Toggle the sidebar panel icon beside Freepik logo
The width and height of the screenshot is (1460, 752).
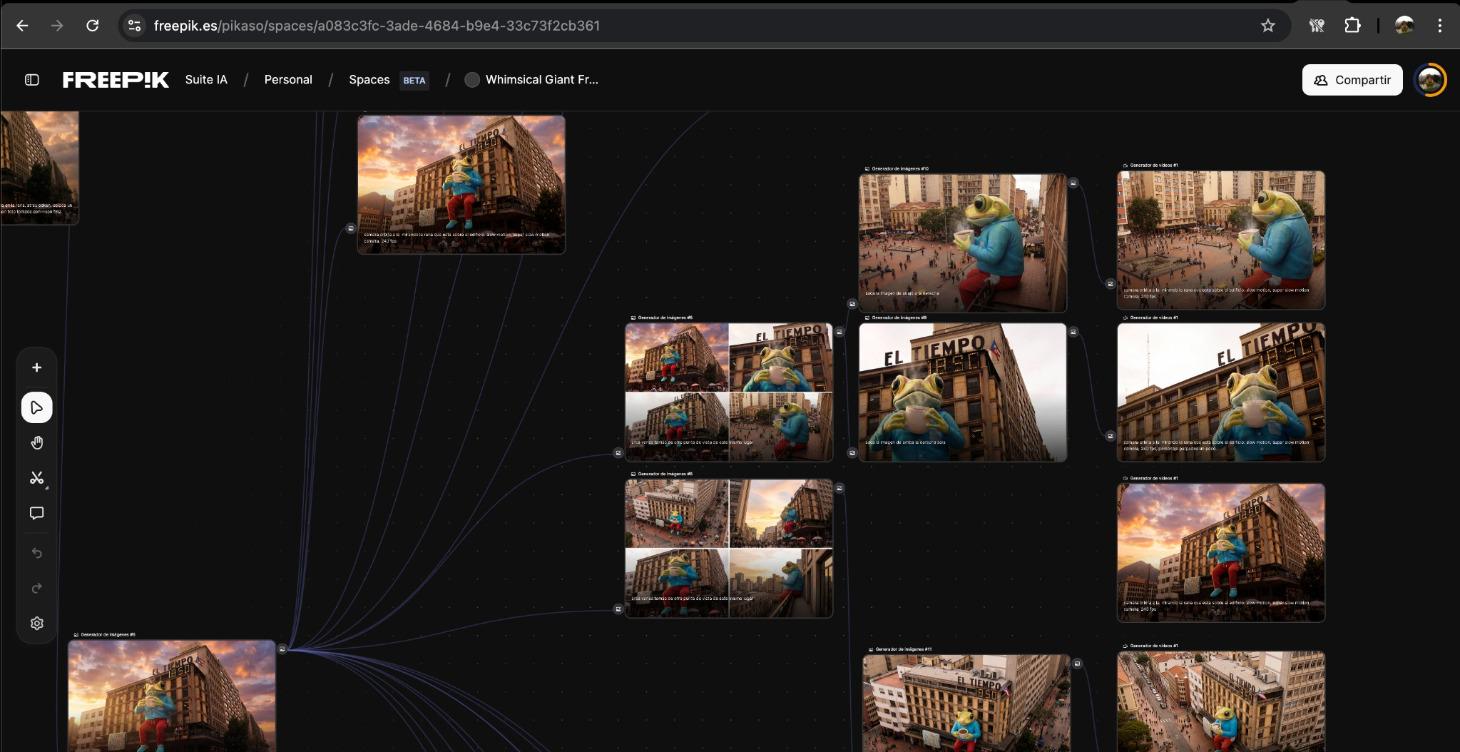[x=32, y=80]
